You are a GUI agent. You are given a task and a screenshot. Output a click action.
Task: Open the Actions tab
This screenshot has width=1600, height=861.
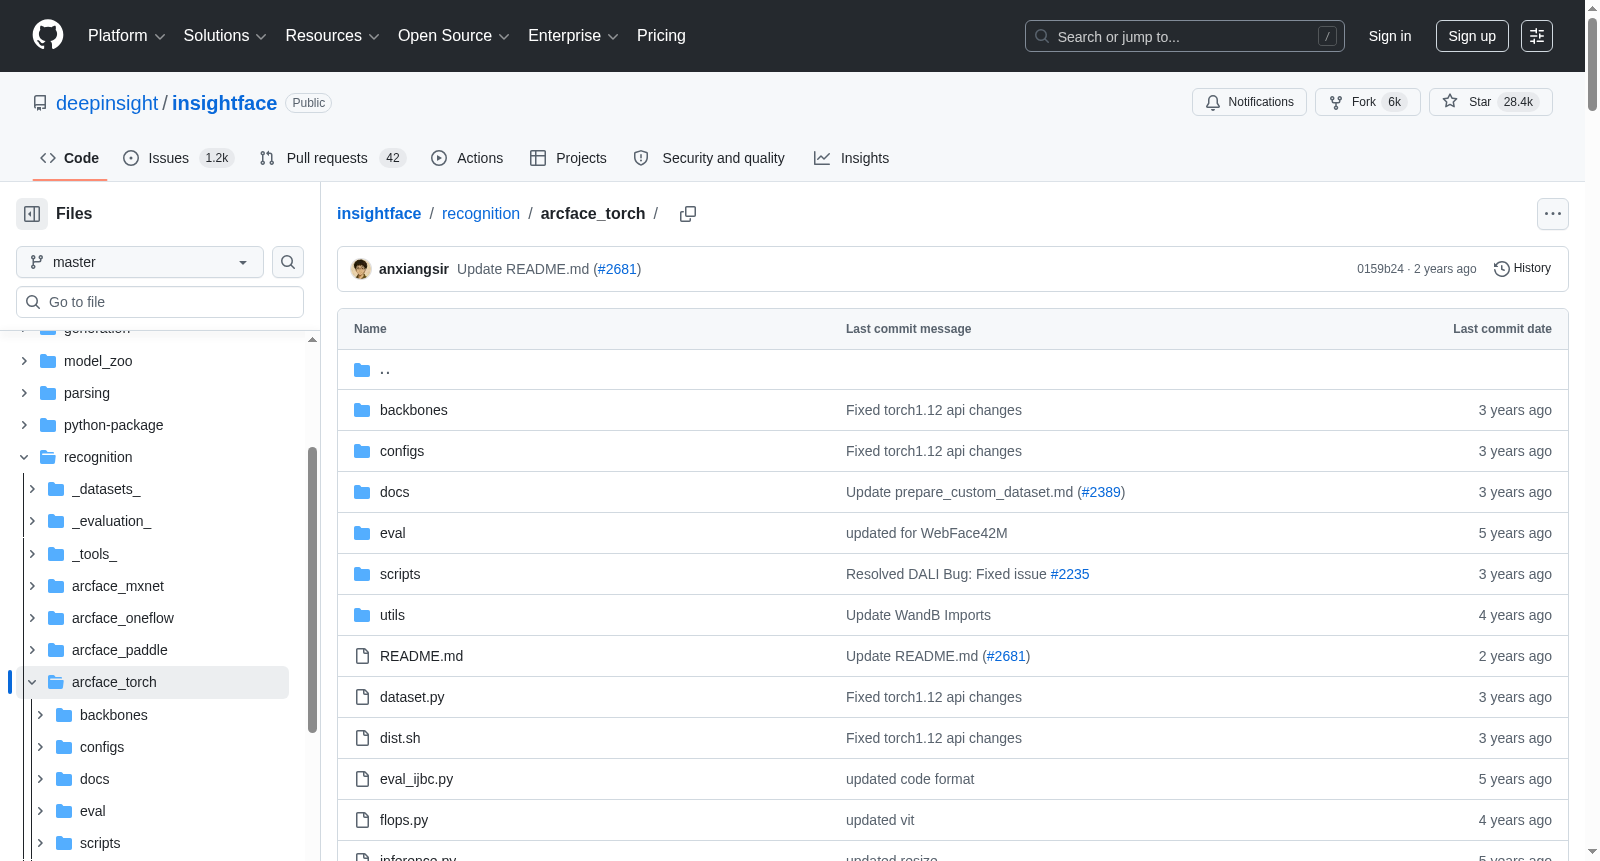467,158
